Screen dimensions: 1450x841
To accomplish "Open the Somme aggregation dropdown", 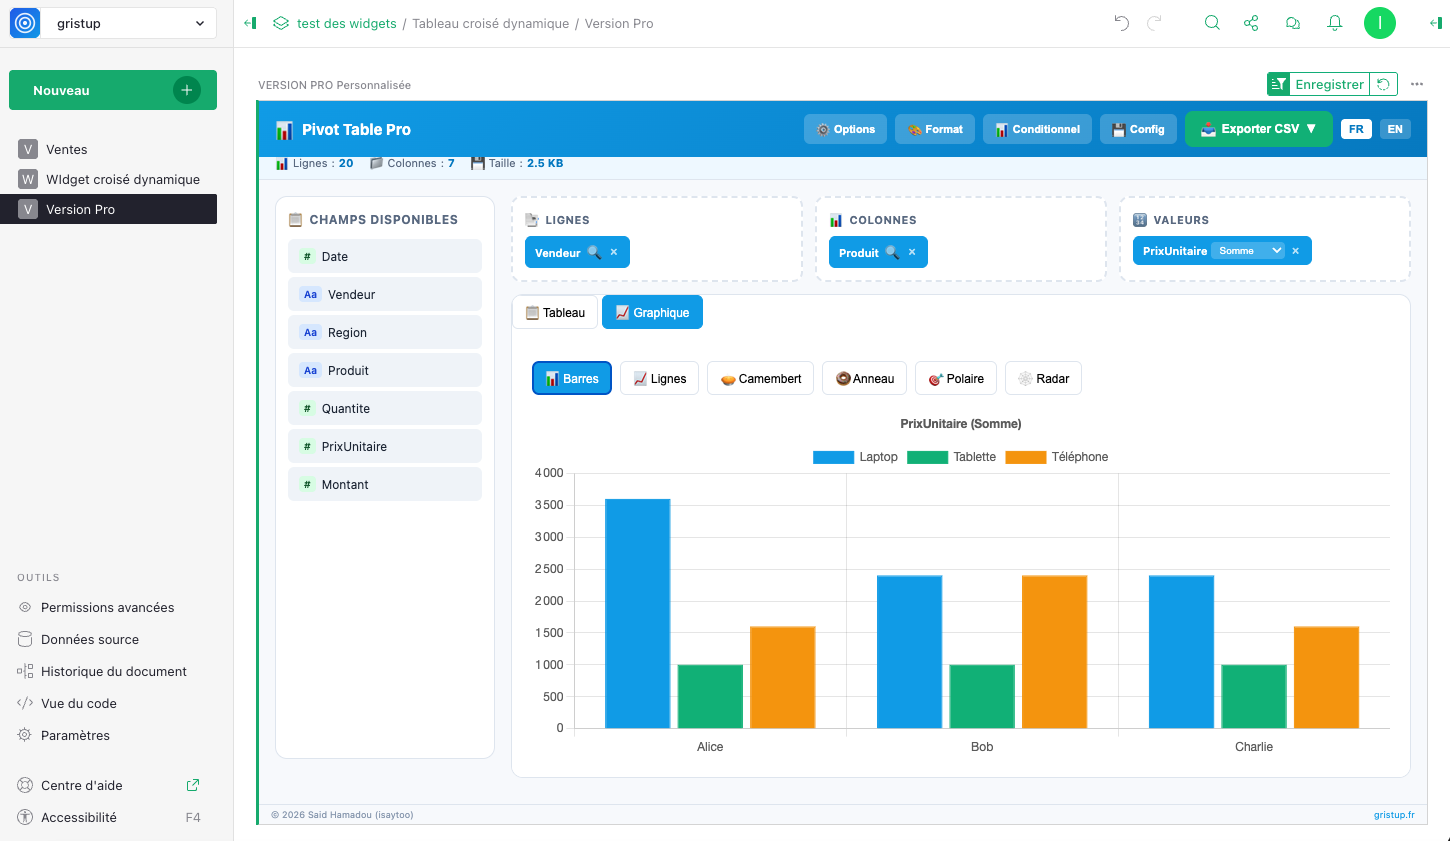I will coord(1248,251).
